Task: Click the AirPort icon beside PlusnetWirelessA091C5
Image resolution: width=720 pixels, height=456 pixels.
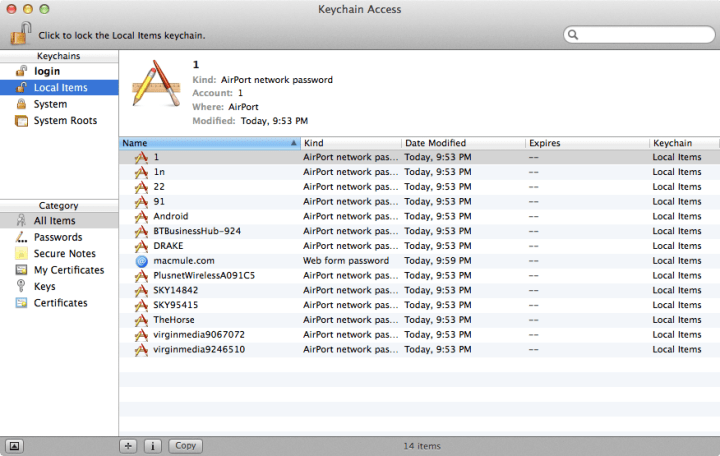Action: pyautogui.click(x=141, y=276)
